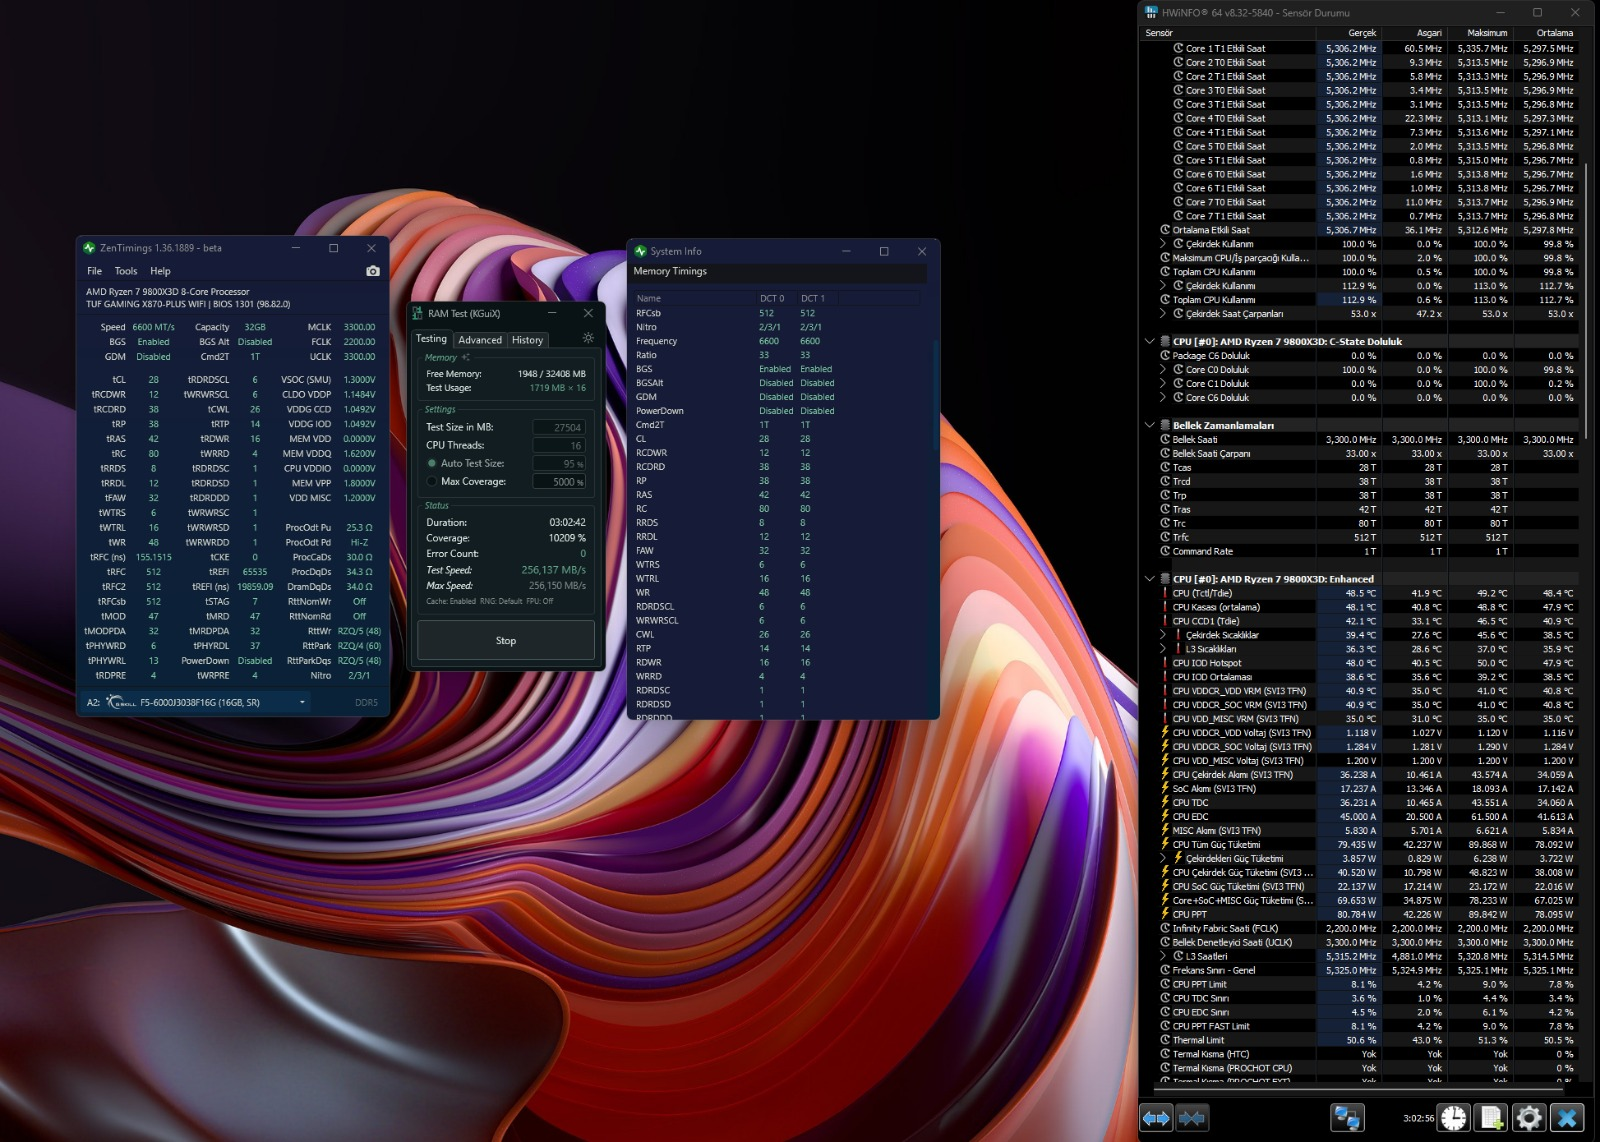Screen dimensions: 1600x1142
Task: Switch to RAM Test Testing tab
Action: click(x=431, y=339)
